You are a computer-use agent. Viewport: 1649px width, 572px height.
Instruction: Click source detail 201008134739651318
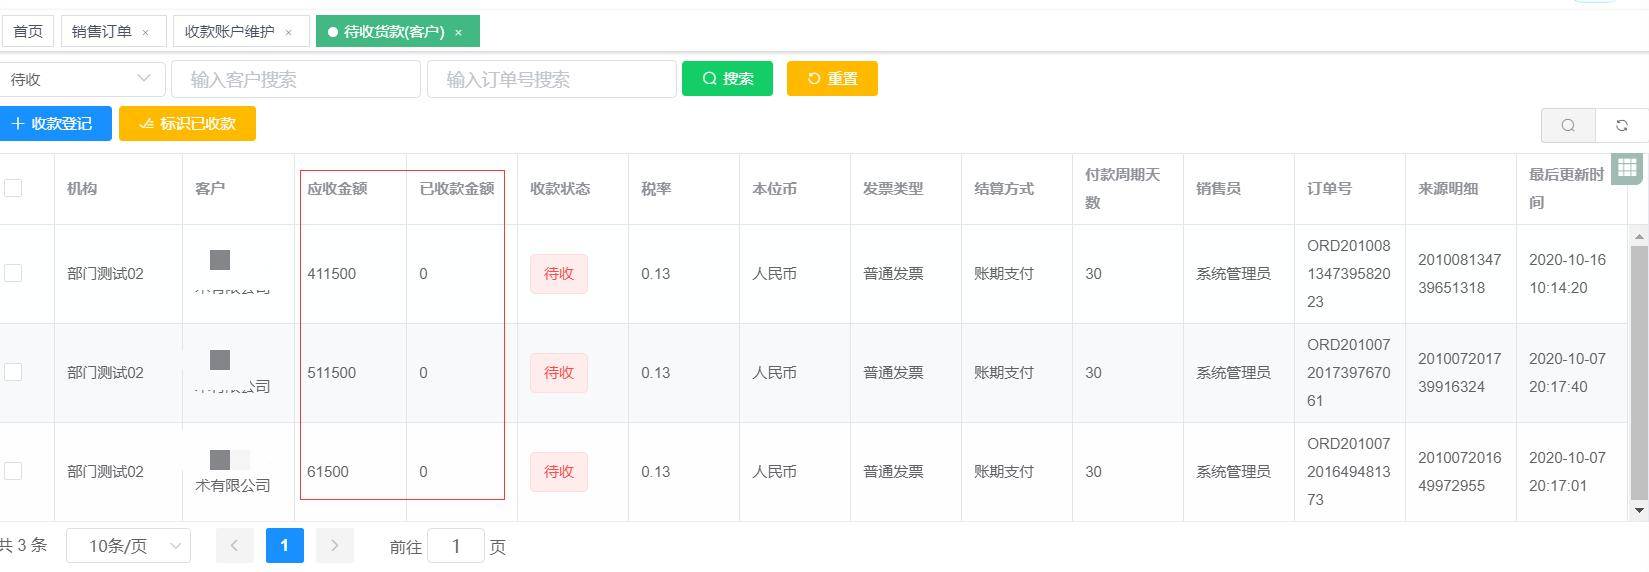tap(1459, 273)
